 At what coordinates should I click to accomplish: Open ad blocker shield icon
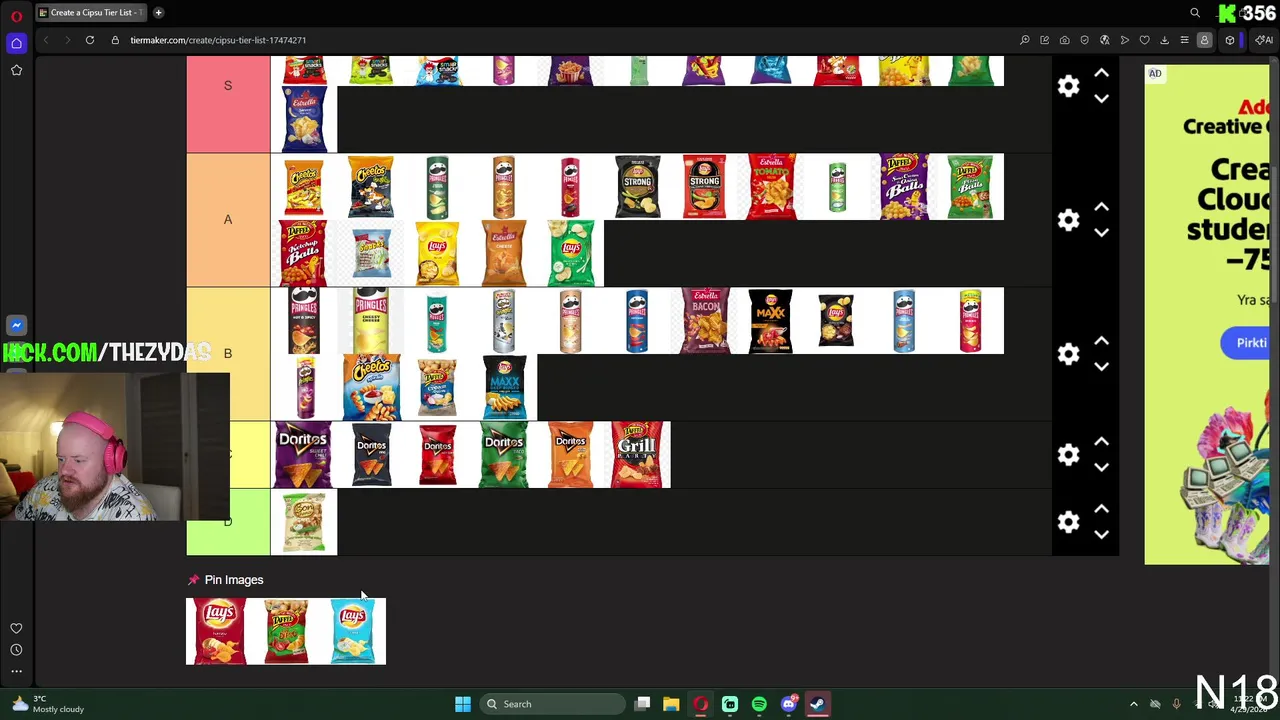[x=1085, y=40]
